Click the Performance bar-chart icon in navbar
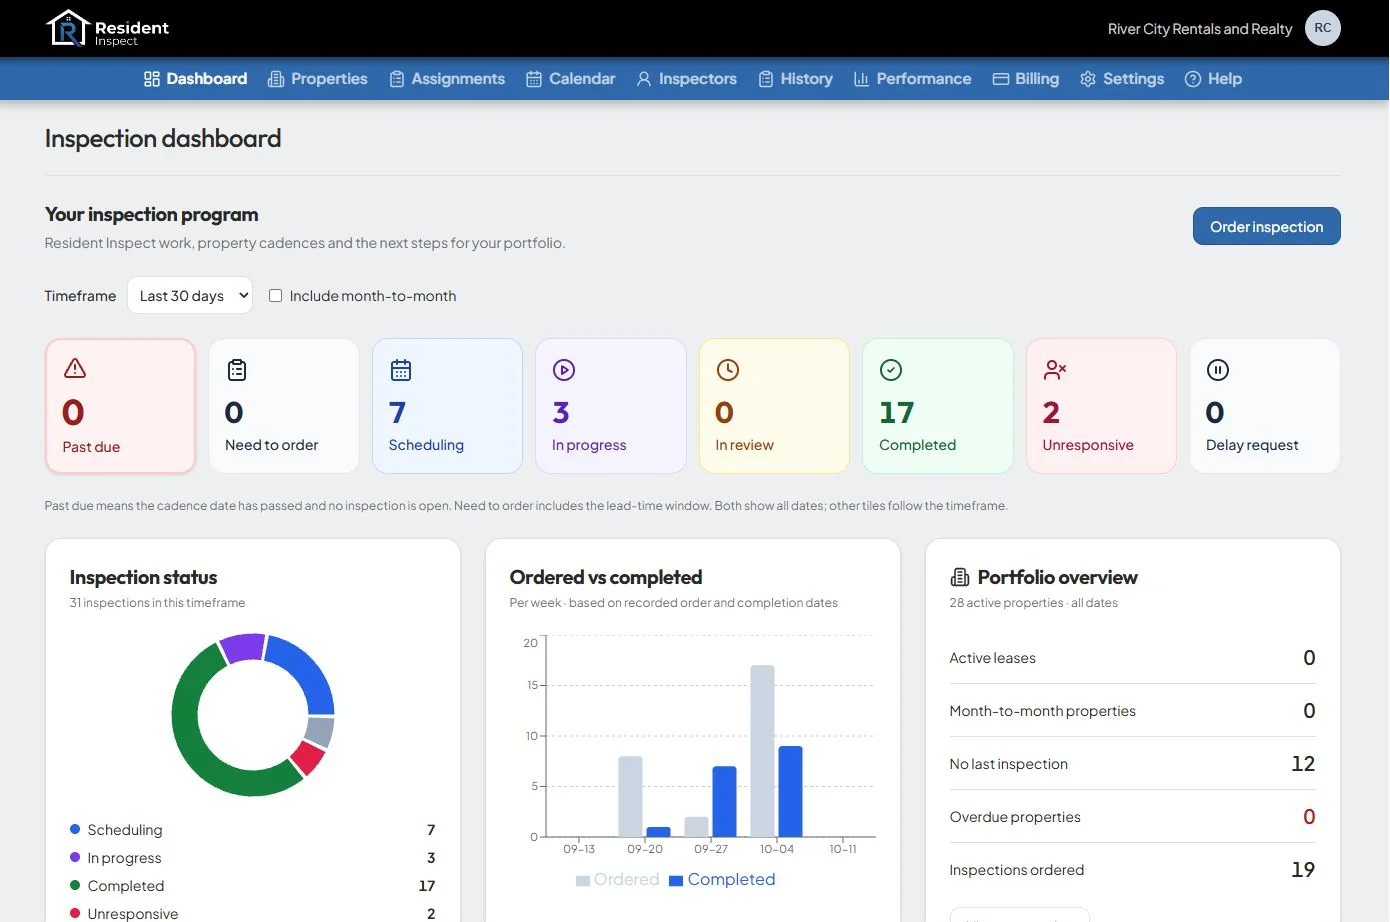The image size is (1390, 922). (861, 79)
